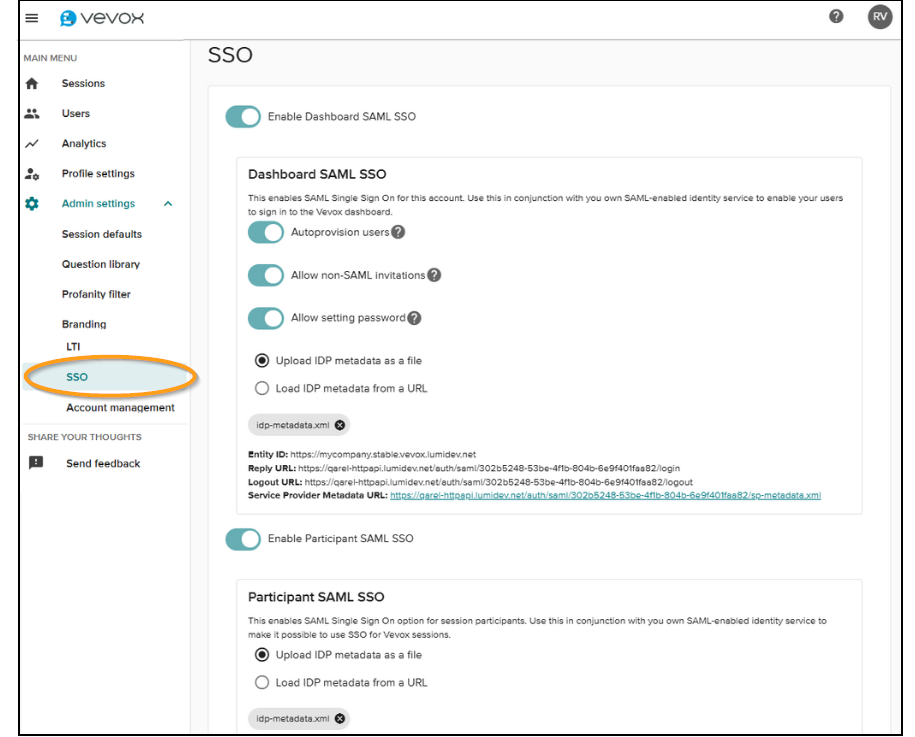
Task: Click the Logout URL text
Action: pos(498,482)
